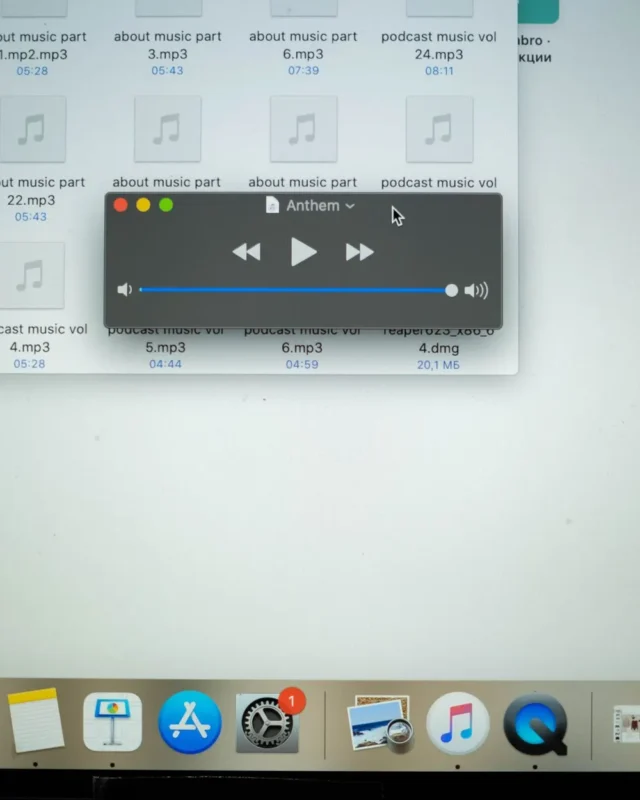This screenshot has width=640, height=800.
Task: Open the App Store in Dock
Action: click(x=190, y=722)
